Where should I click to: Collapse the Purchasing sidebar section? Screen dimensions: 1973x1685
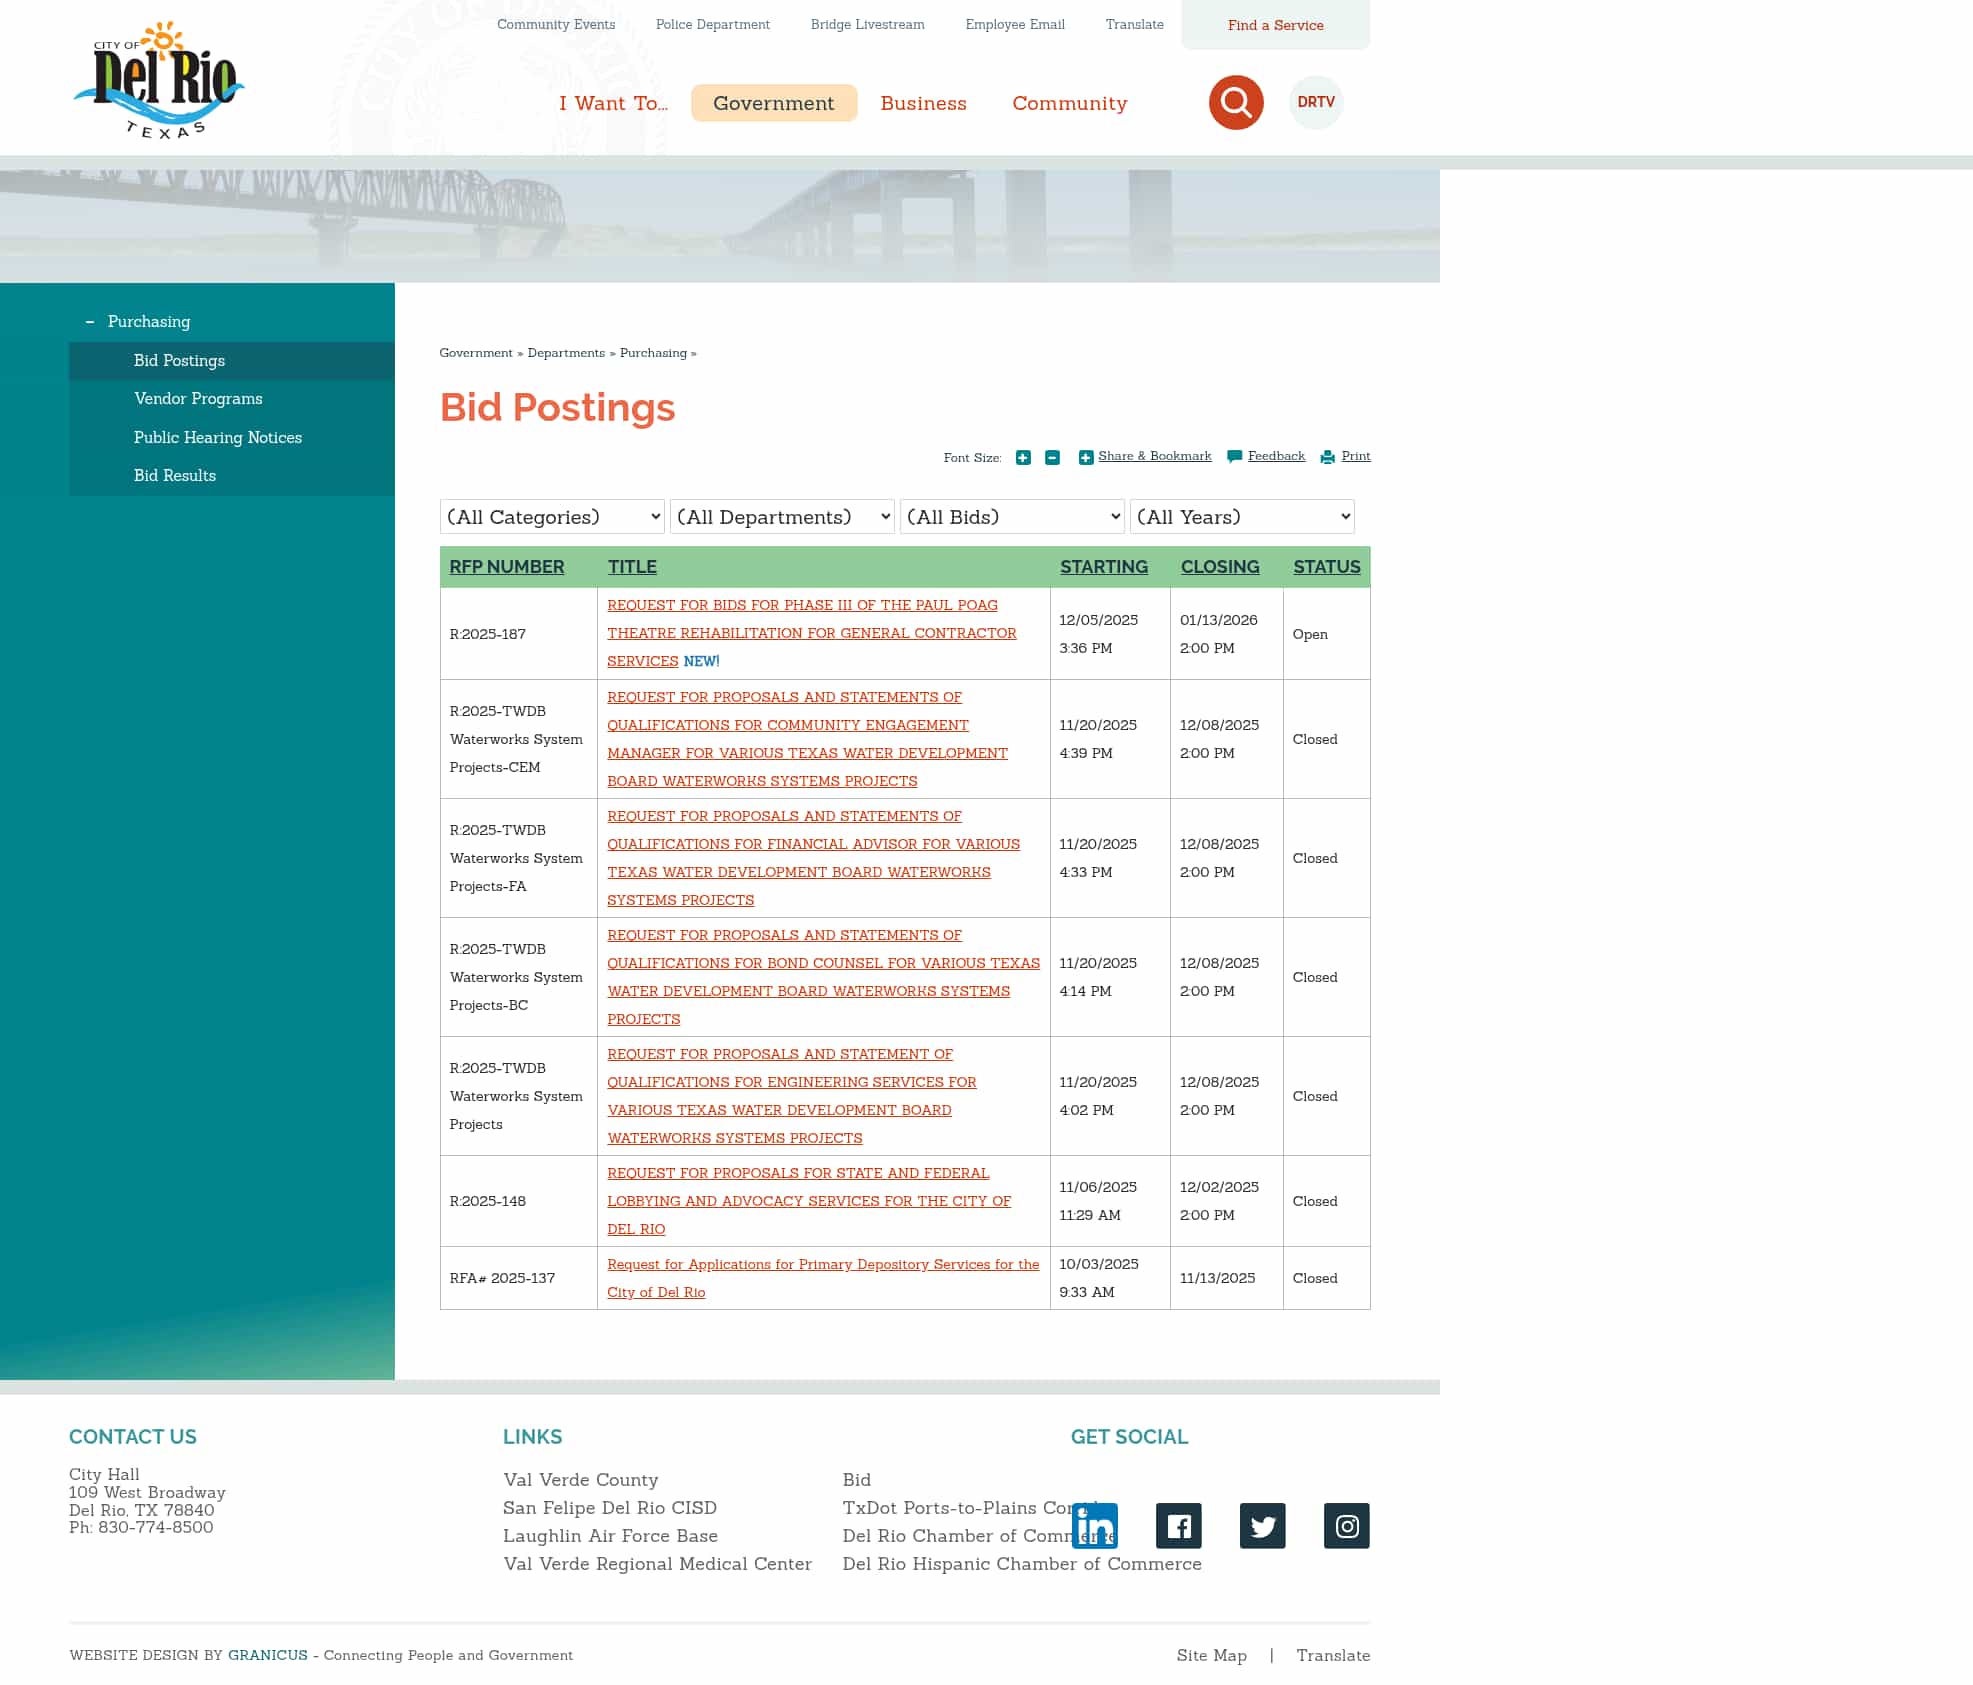[89, 321]
